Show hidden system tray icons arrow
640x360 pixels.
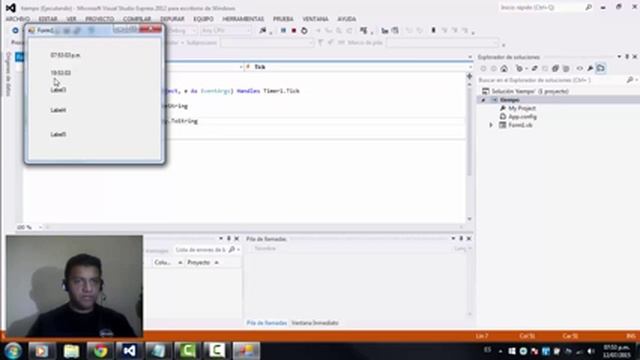(500, 351)
